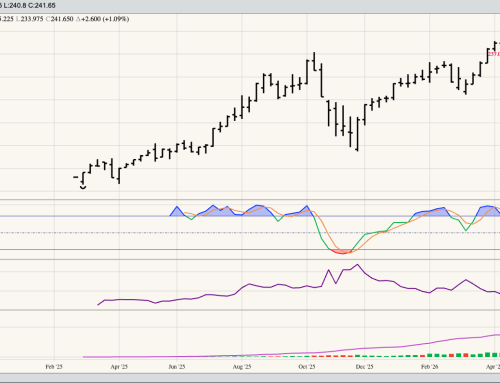The width and height of the screenshot is (500, 383).
Task: Click the 'L:240.8' low value in the title bar
Action: point(14,5)
